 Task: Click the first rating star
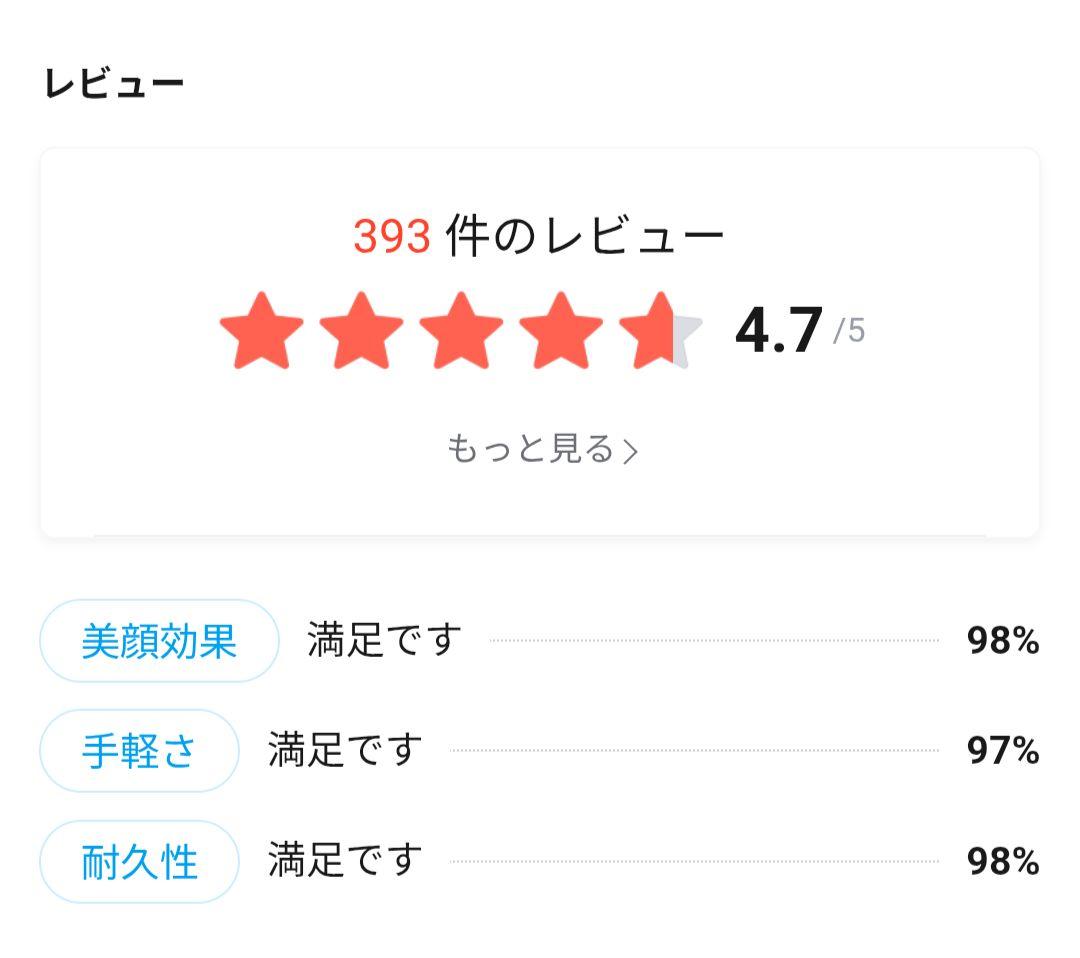(x=261, y=331)
